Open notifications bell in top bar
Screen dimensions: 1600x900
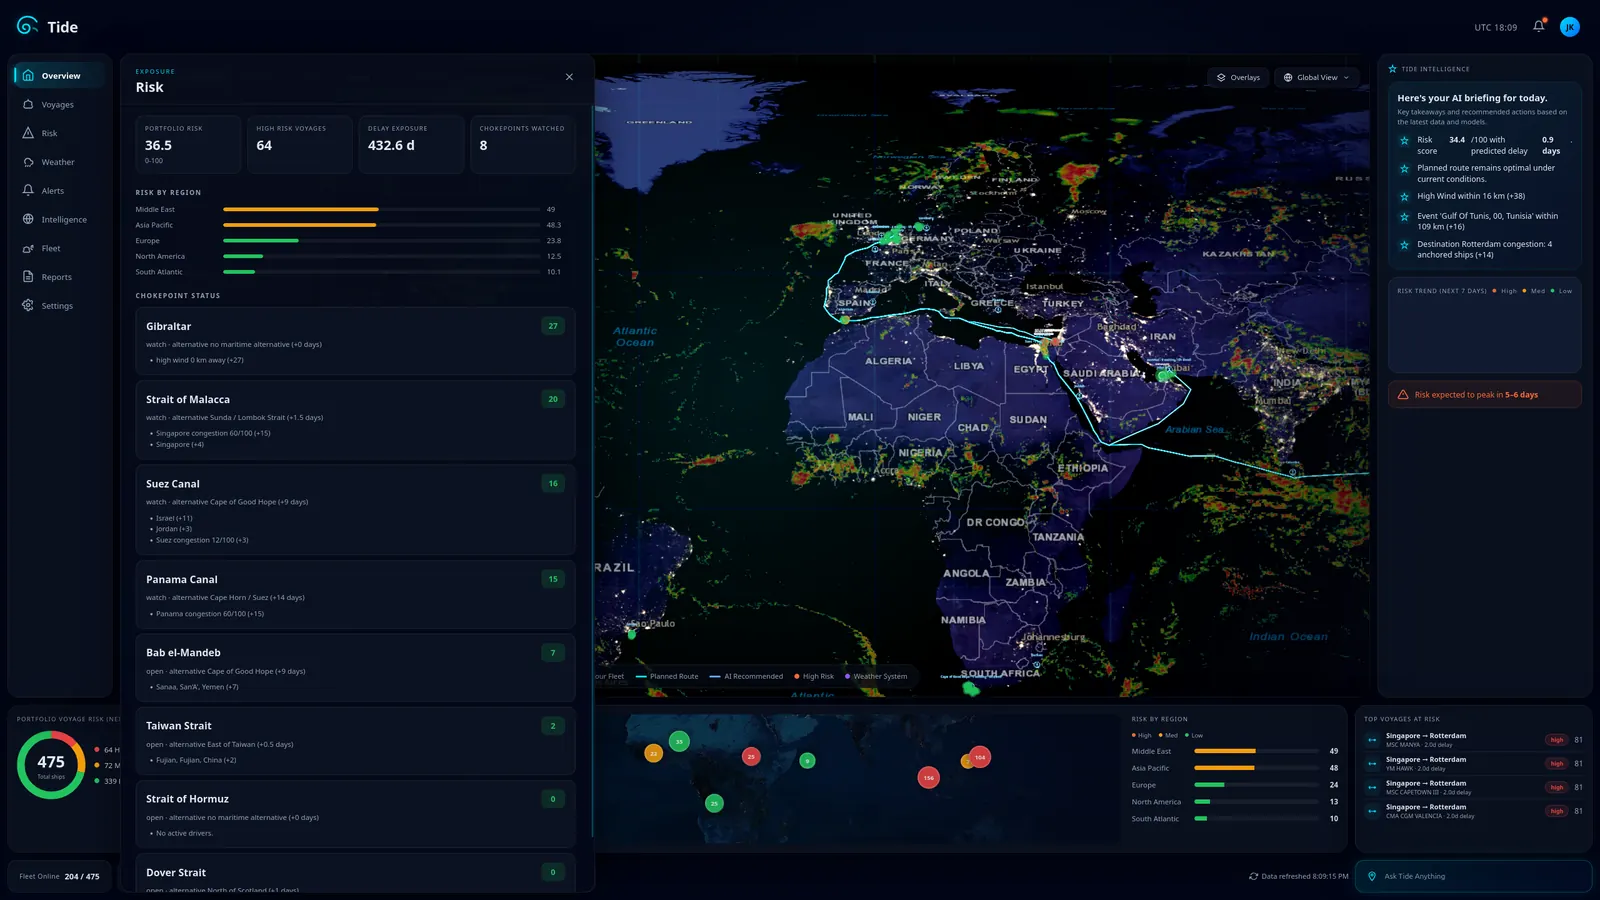click(x=1539, y=26)
